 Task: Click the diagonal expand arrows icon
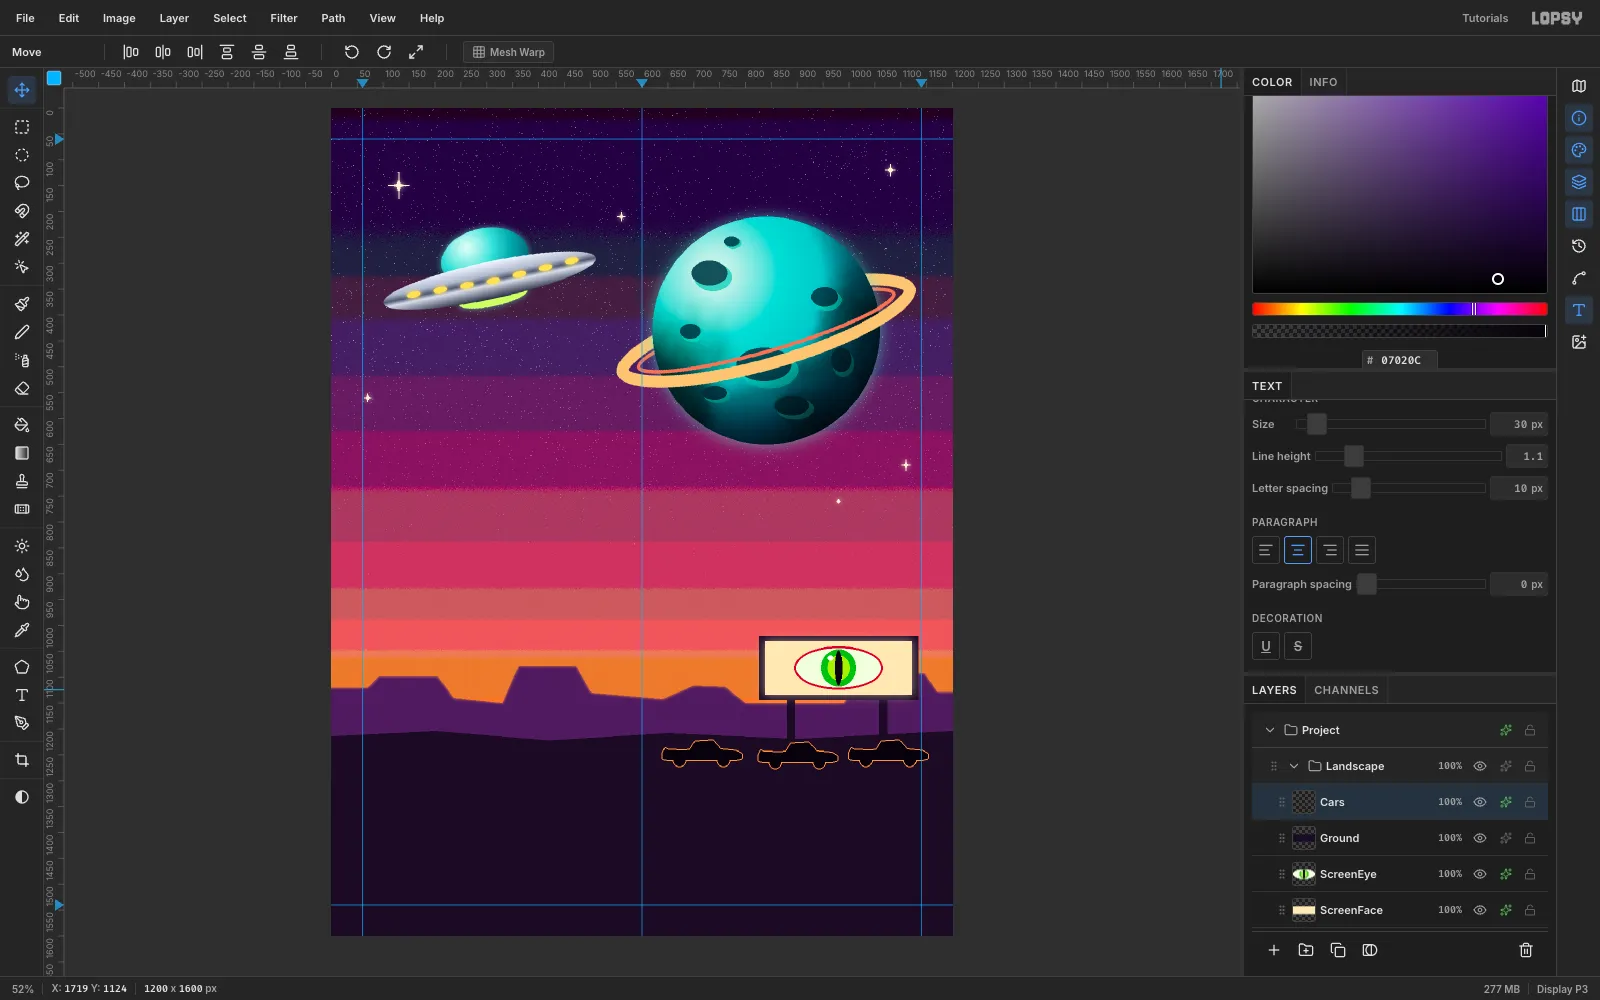pos(416,52)
